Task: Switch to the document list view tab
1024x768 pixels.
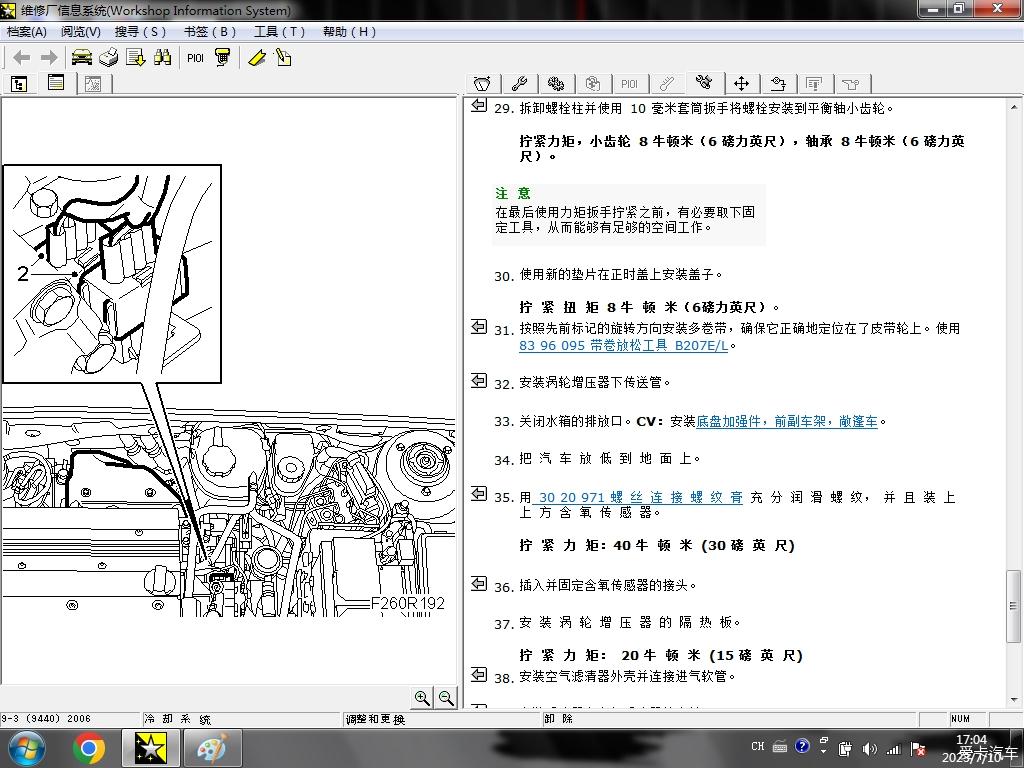Action: click(x=56, y=83)
